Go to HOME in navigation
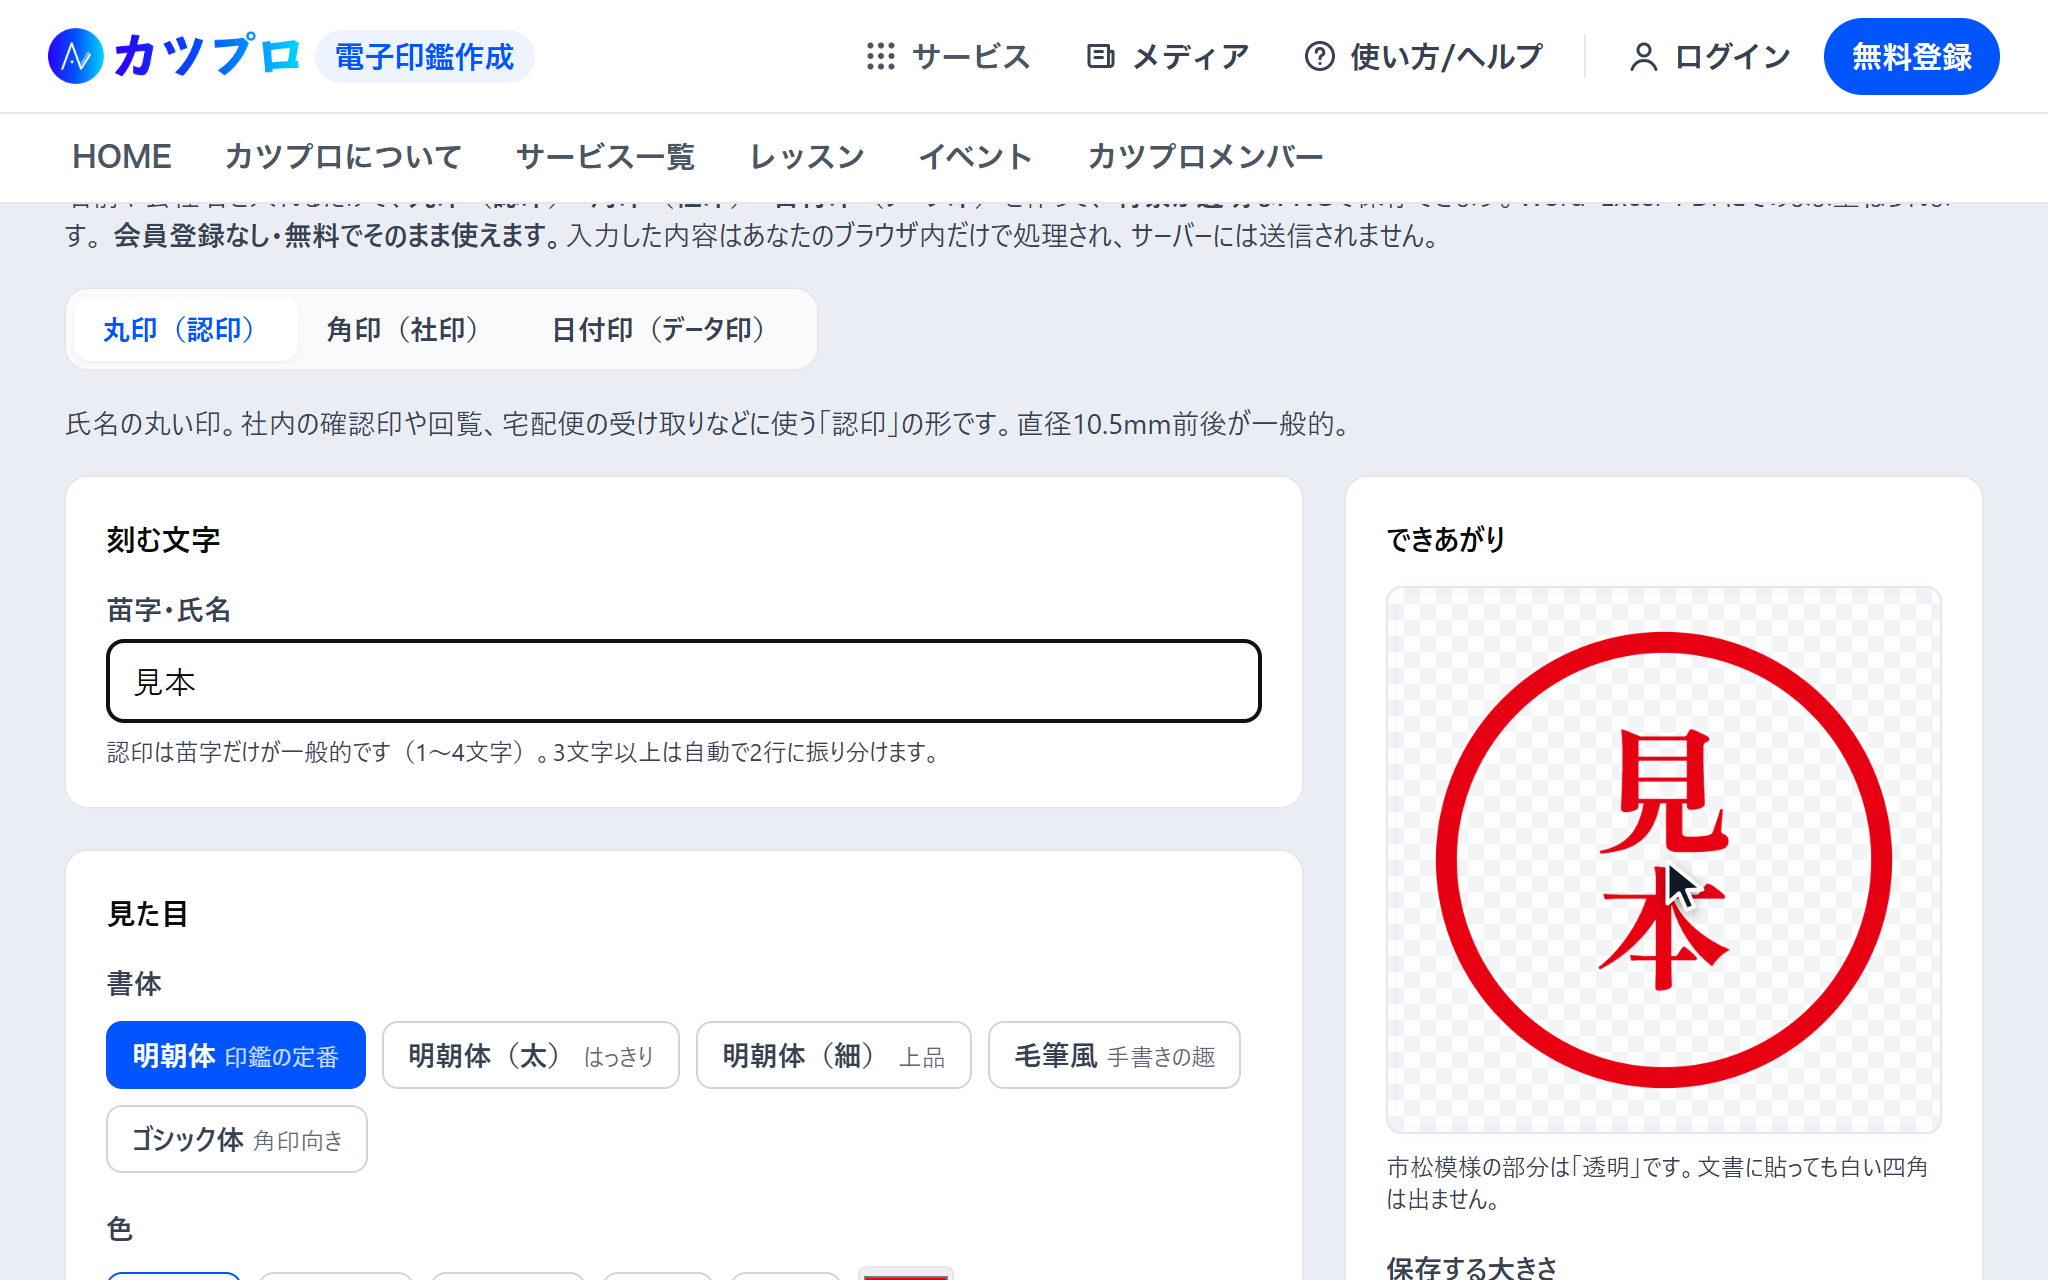 (x=122, y=156)
